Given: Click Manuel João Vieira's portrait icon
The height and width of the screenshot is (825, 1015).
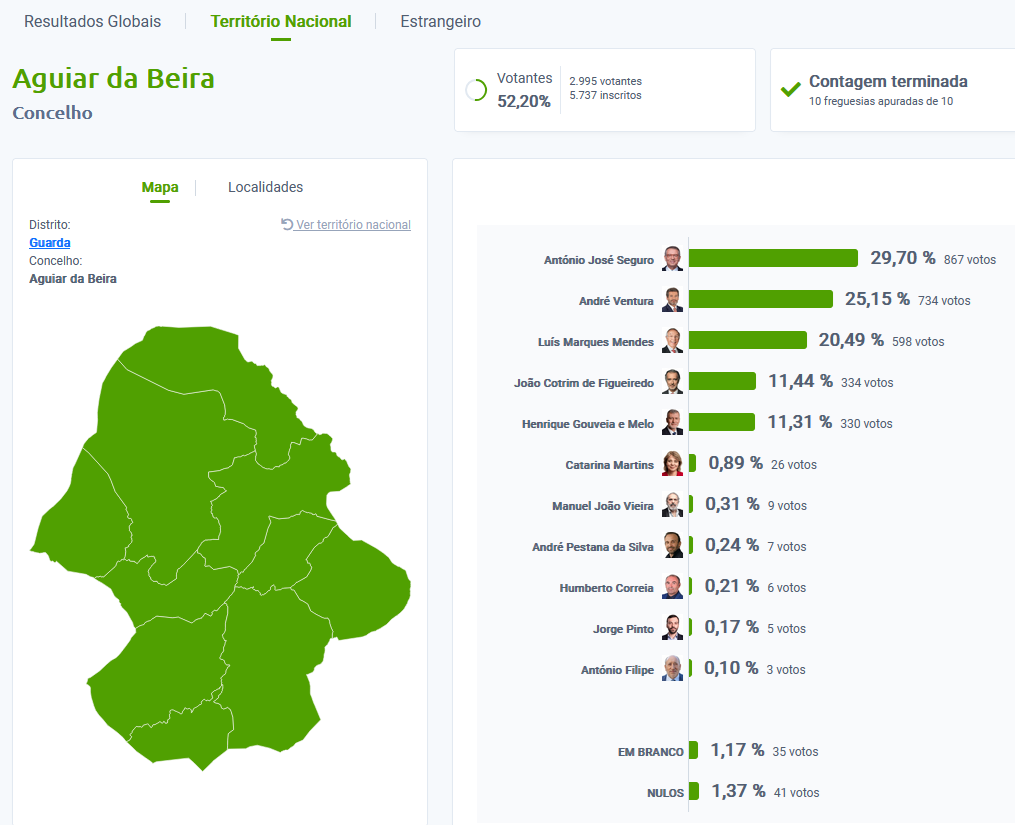Looking at the screenshot, I should [673, 505].
